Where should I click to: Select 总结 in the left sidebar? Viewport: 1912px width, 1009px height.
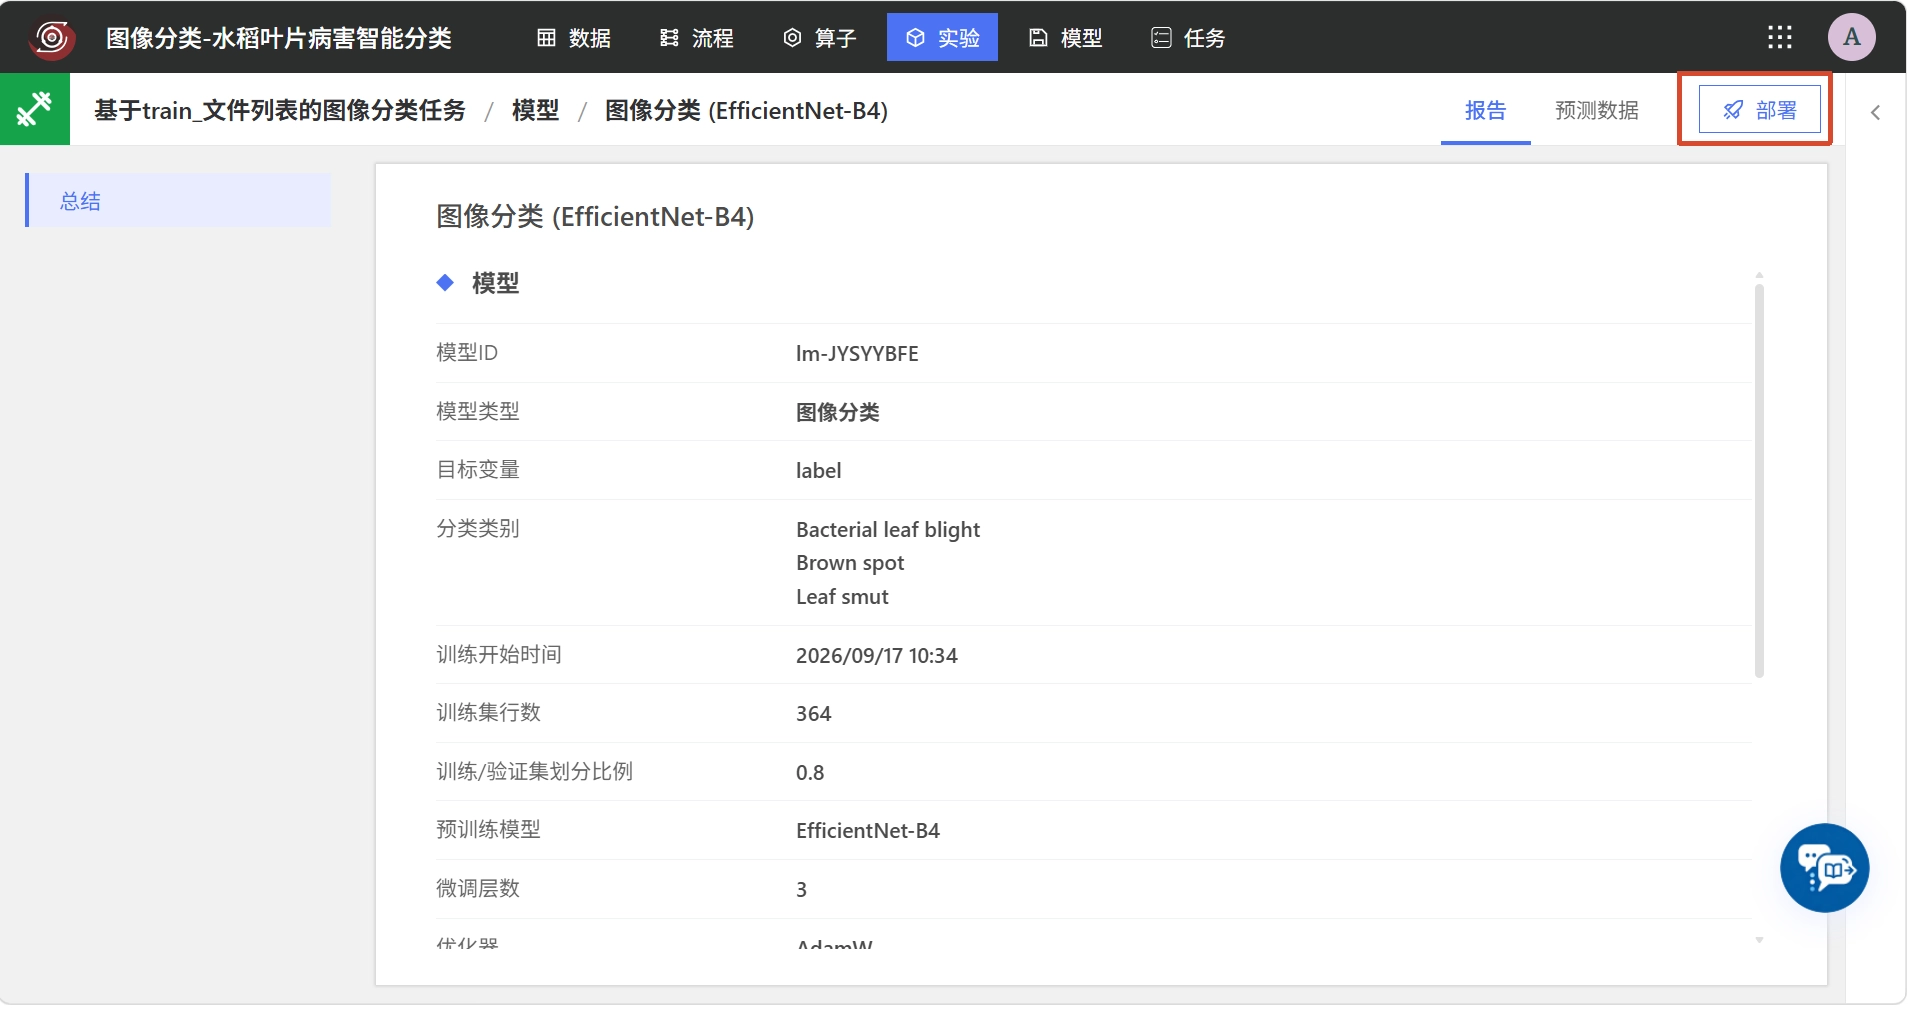[x=178, y=201]
